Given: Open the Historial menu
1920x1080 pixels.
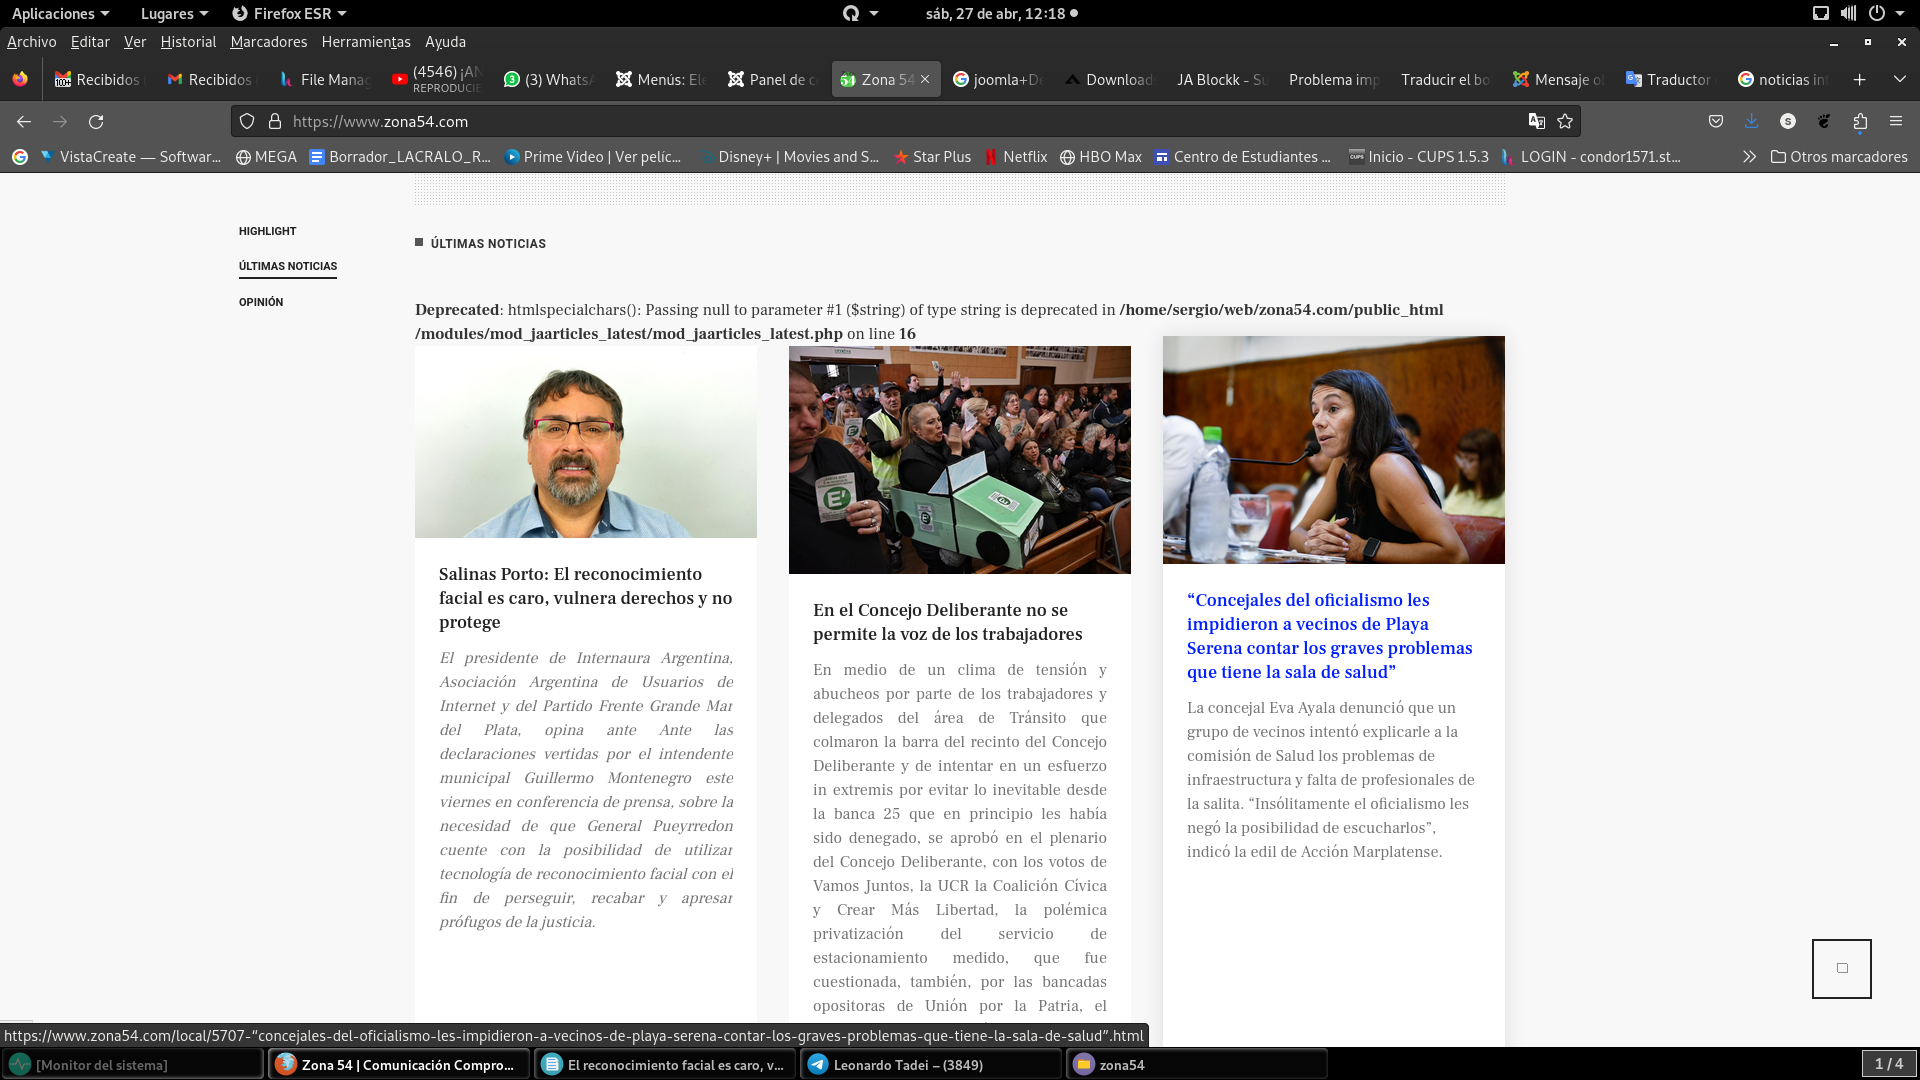Looking at the screenshot, I should pos(188,42).
